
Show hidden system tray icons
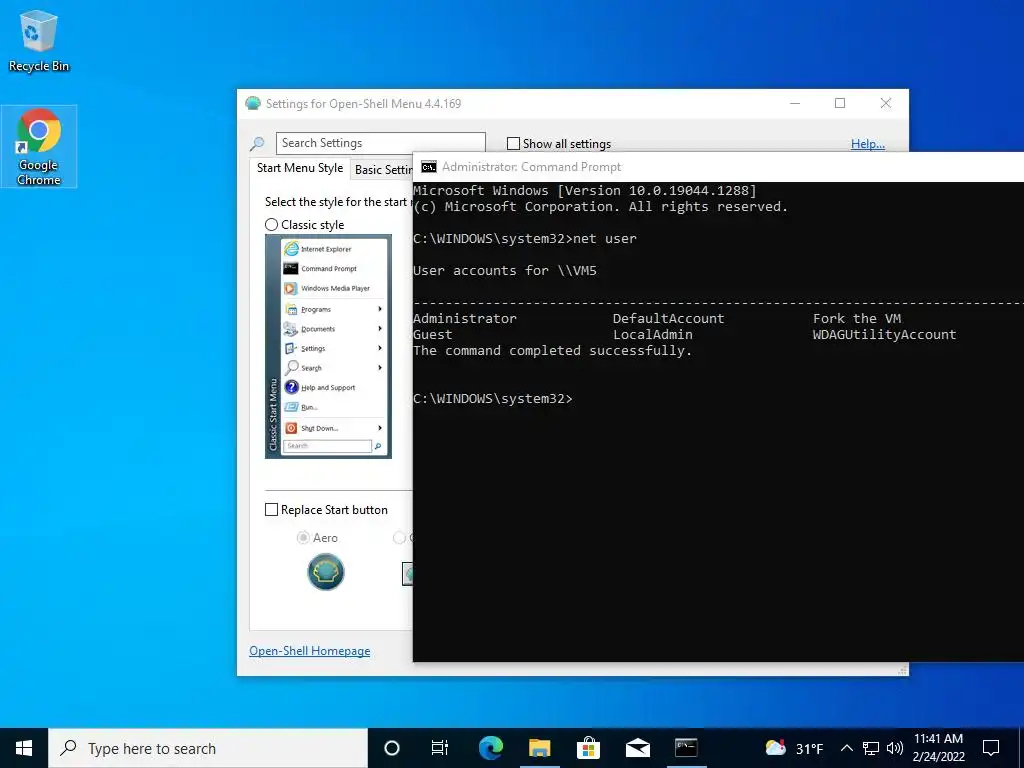tap(846, 748)
